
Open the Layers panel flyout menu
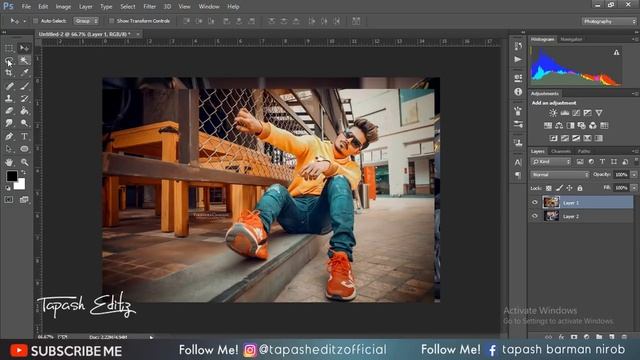point(636,151)
